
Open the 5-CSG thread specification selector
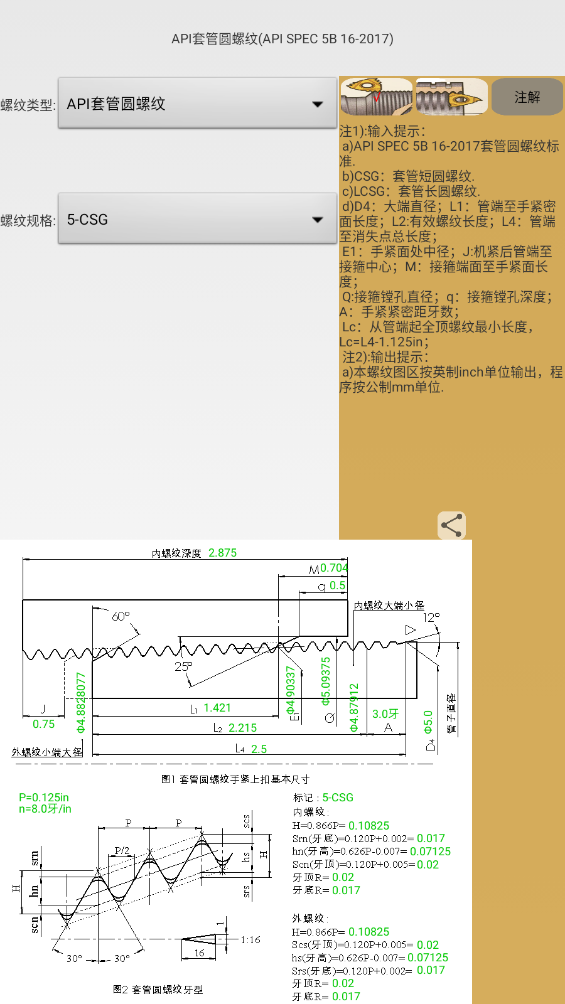click(x=197, y=218)
